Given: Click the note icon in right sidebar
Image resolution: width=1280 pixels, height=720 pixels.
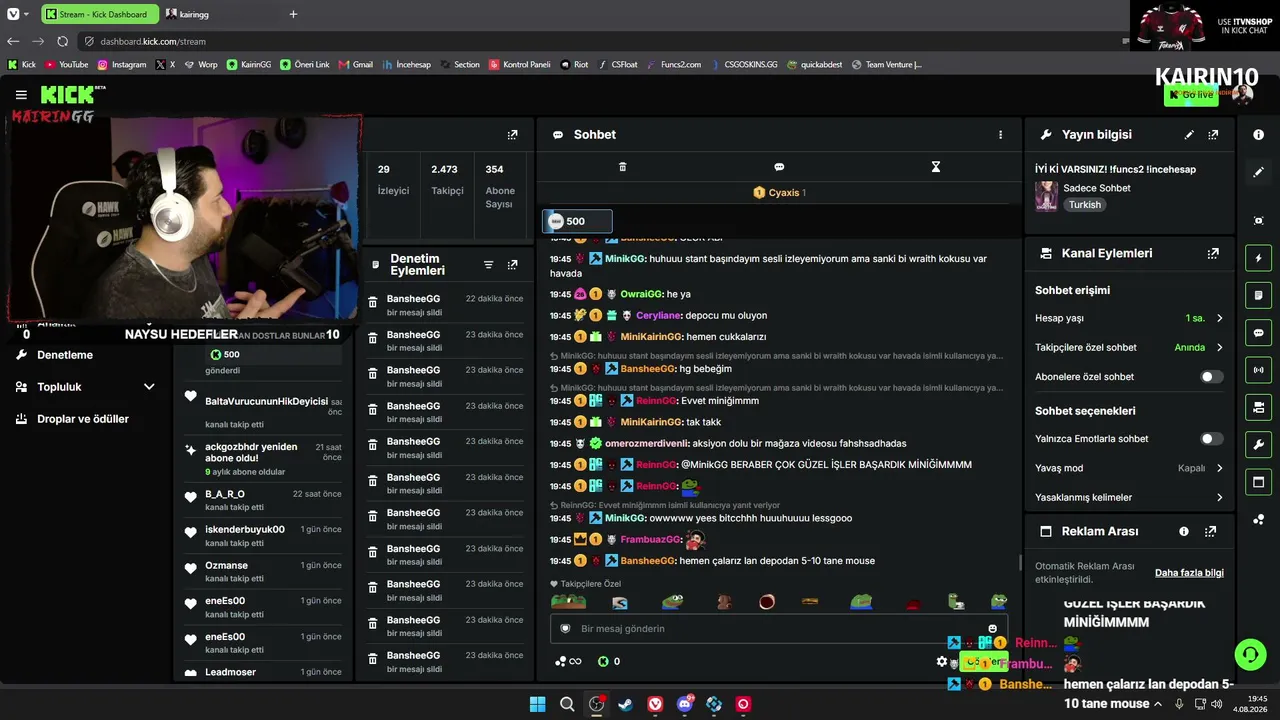Looking at the screenshot, I should [x=1259, y=295].
